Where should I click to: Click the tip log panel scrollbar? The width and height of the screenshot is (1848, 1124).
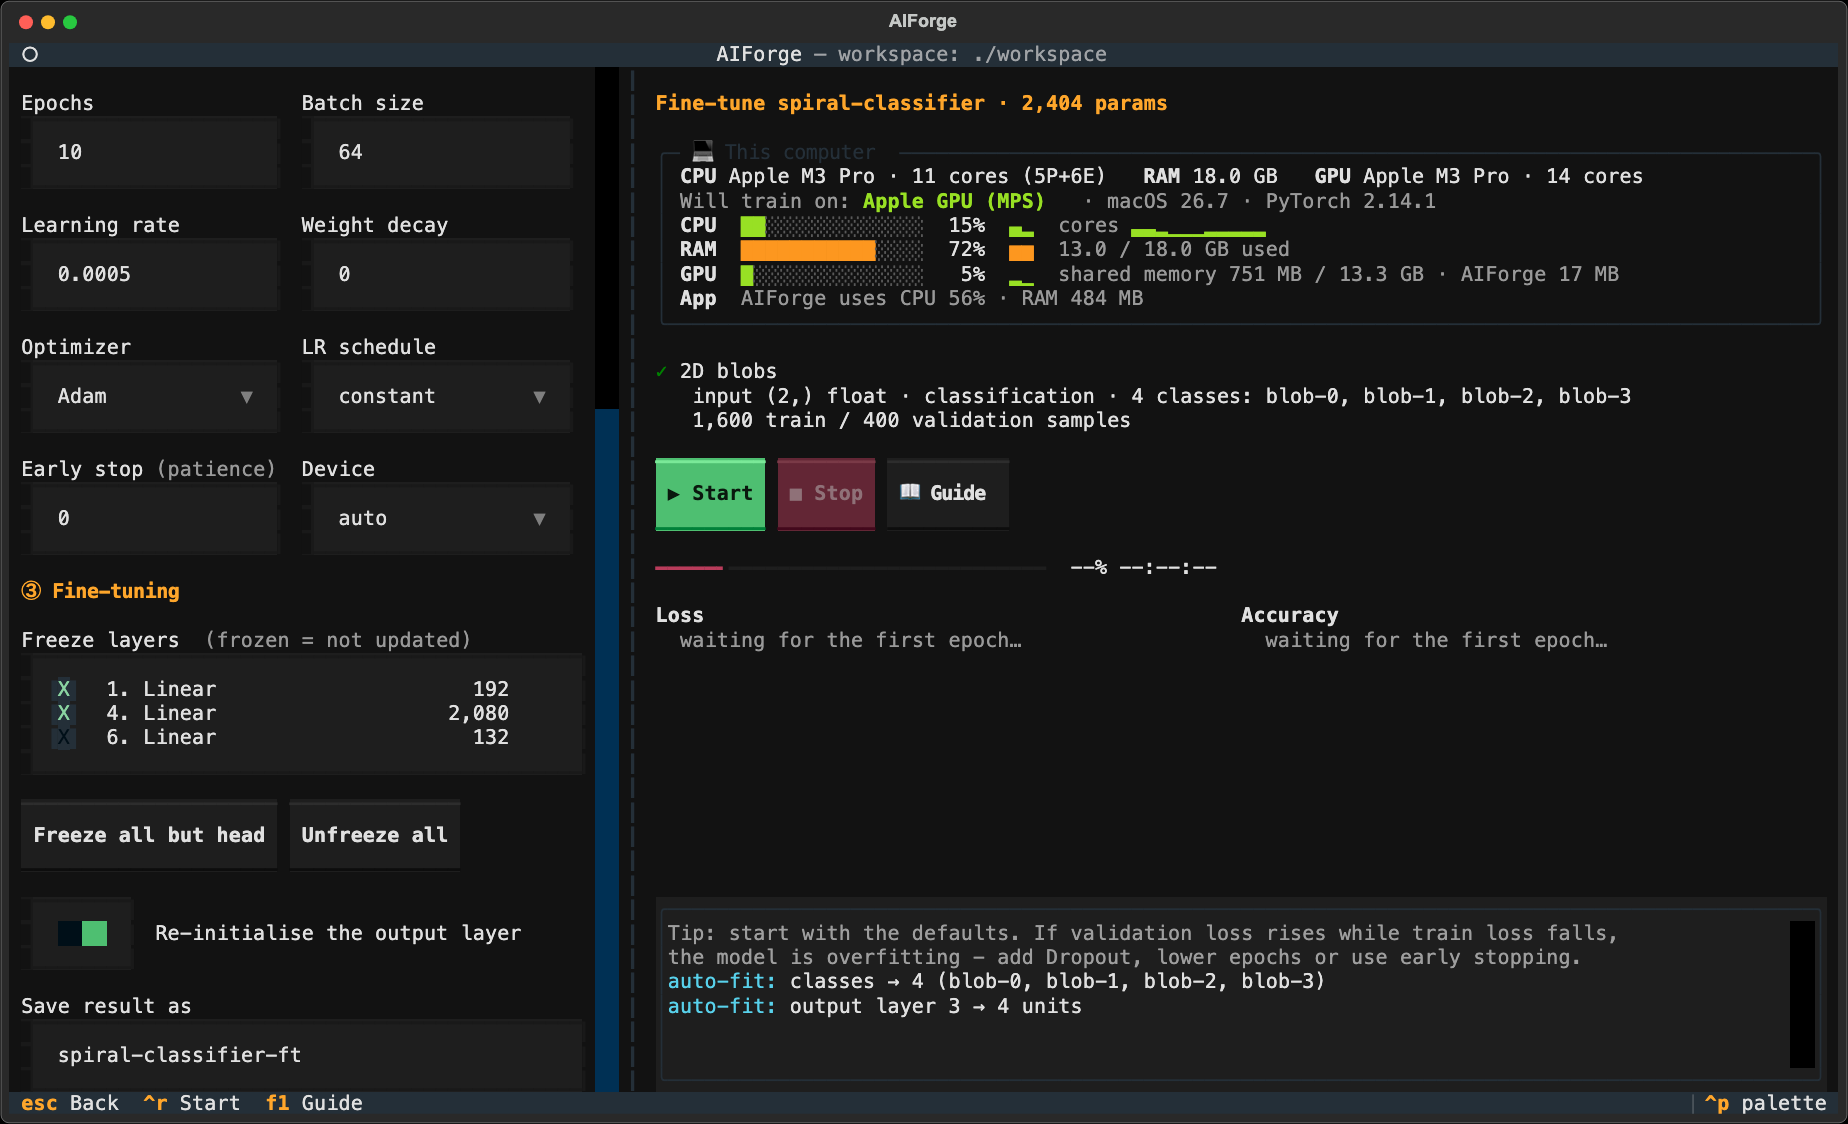tap(1802, 994)
